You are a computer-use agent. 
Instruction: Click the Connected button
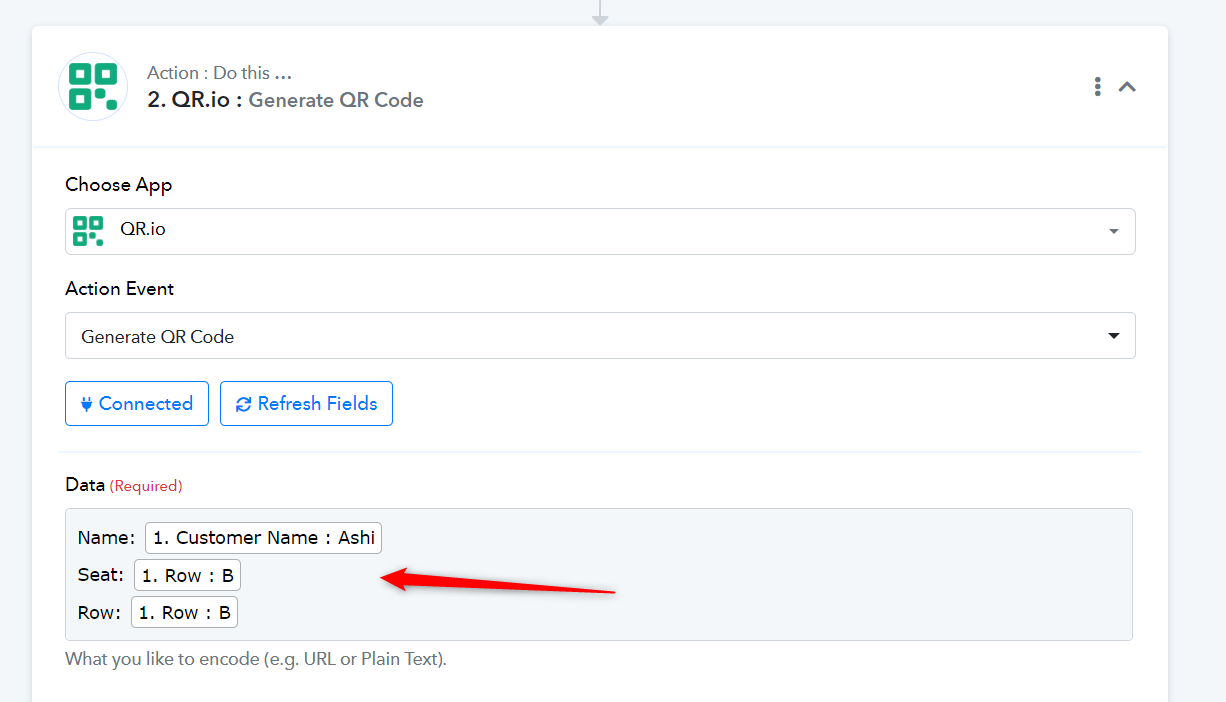pos(137,403)
